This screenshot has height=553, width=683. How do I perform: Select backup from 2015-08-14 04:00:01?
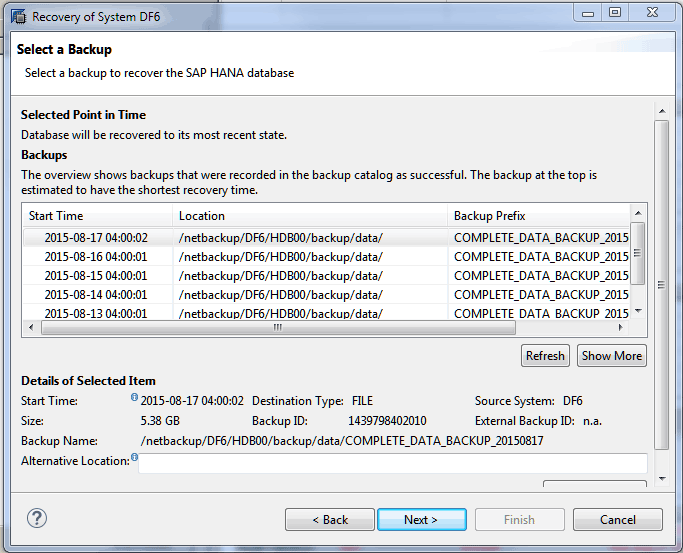[326, 295]
